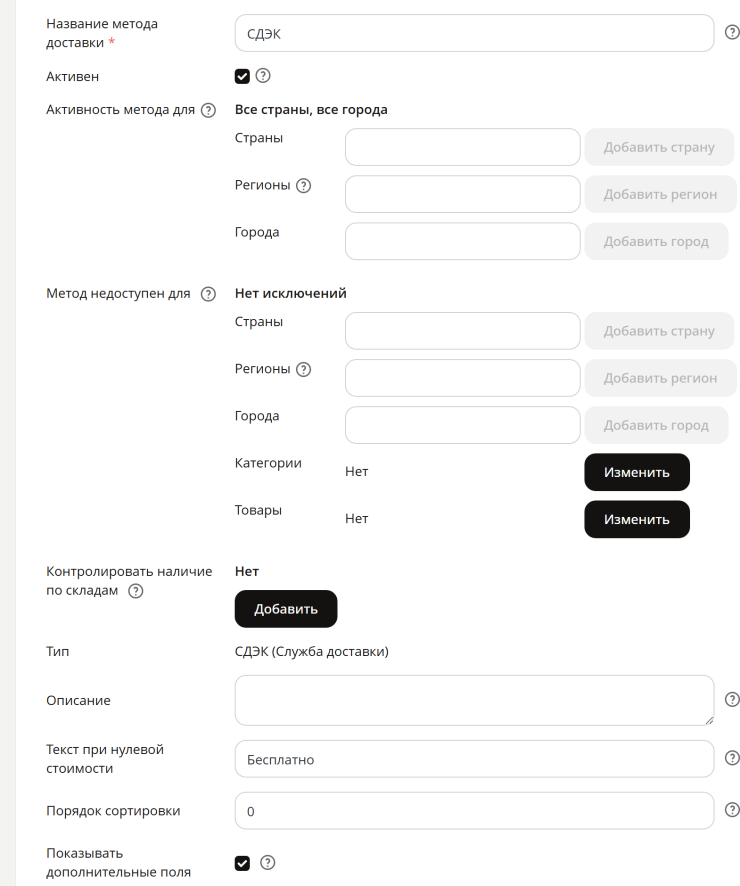Image resolution: width=740 pixels, height=886 pixels.
Task: Click Регионы input under Все страны, все города
Action: click(463, 194)
